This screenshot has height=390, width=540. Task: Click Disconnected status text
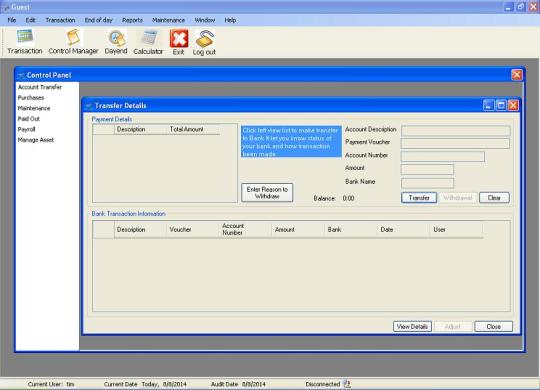point(323,384)
